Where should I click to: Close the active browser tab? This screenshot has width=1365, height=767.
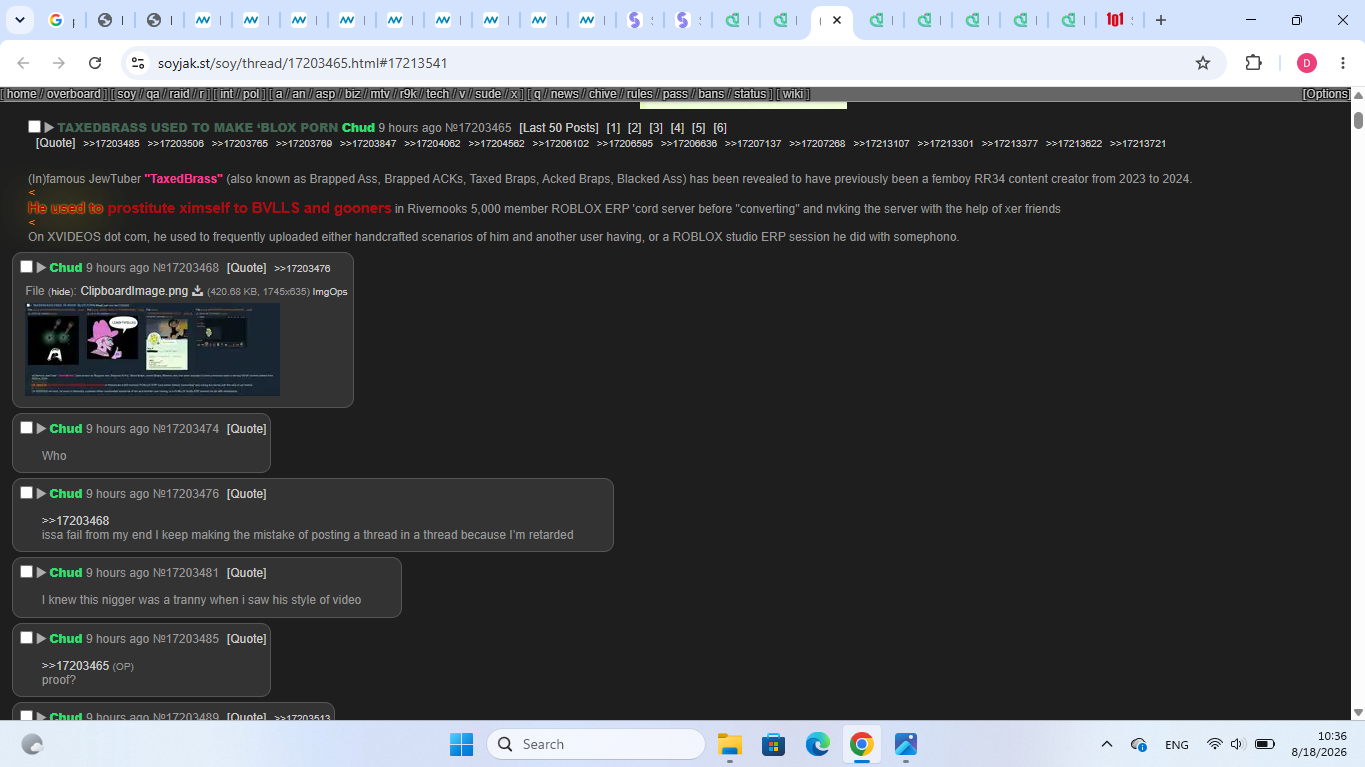837,20
